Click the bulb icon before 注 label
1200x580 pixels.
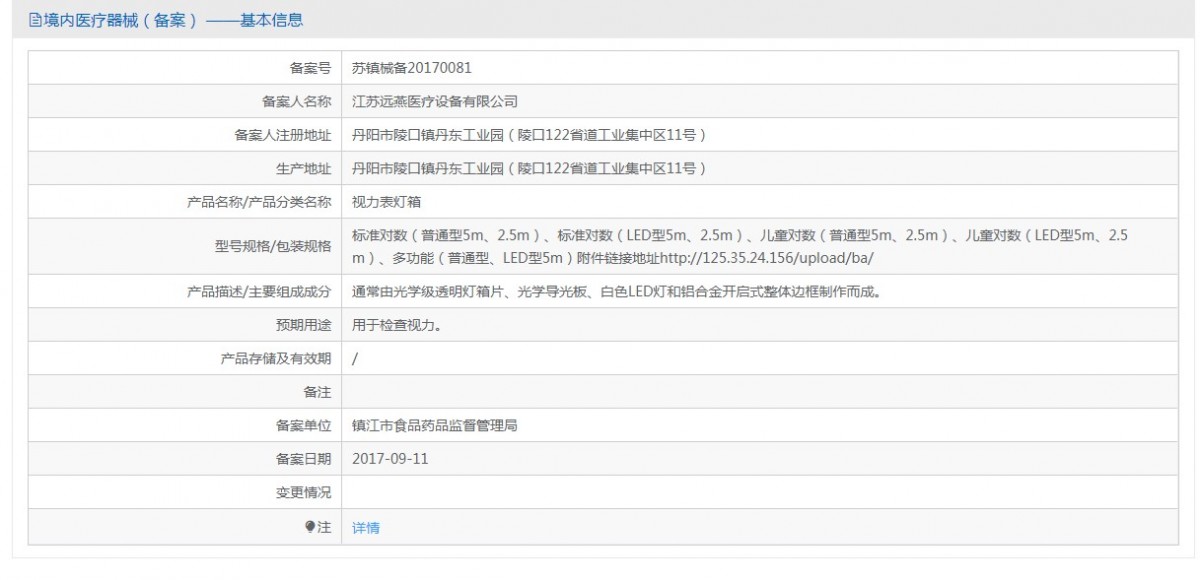[x=311, y=527]
